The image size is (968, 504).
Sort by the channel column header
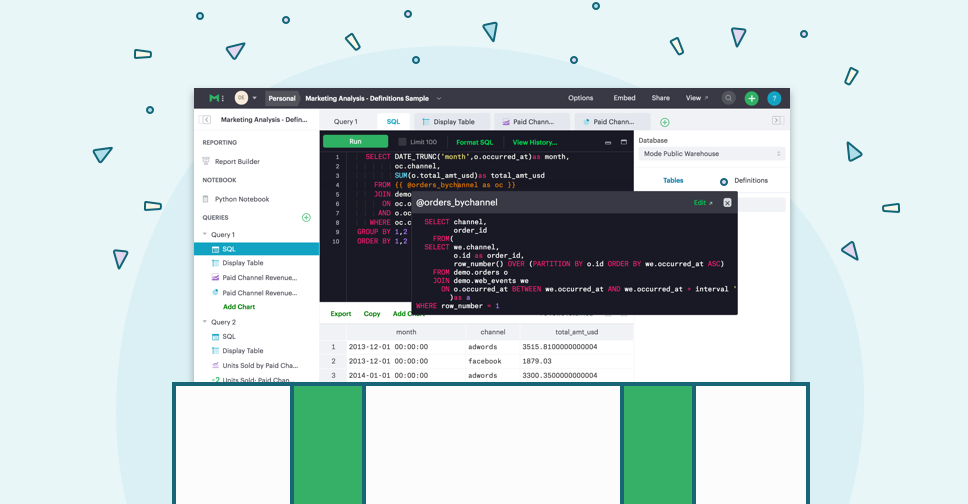click(x=493, y=332)
